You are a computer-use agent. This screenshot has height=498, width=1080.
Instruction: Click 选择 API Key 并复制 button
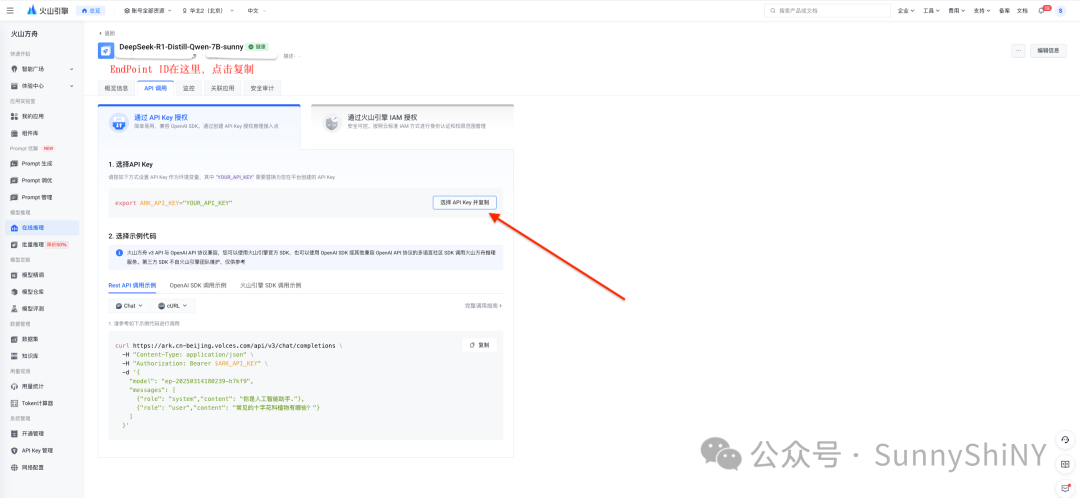(x=465, y=203)
